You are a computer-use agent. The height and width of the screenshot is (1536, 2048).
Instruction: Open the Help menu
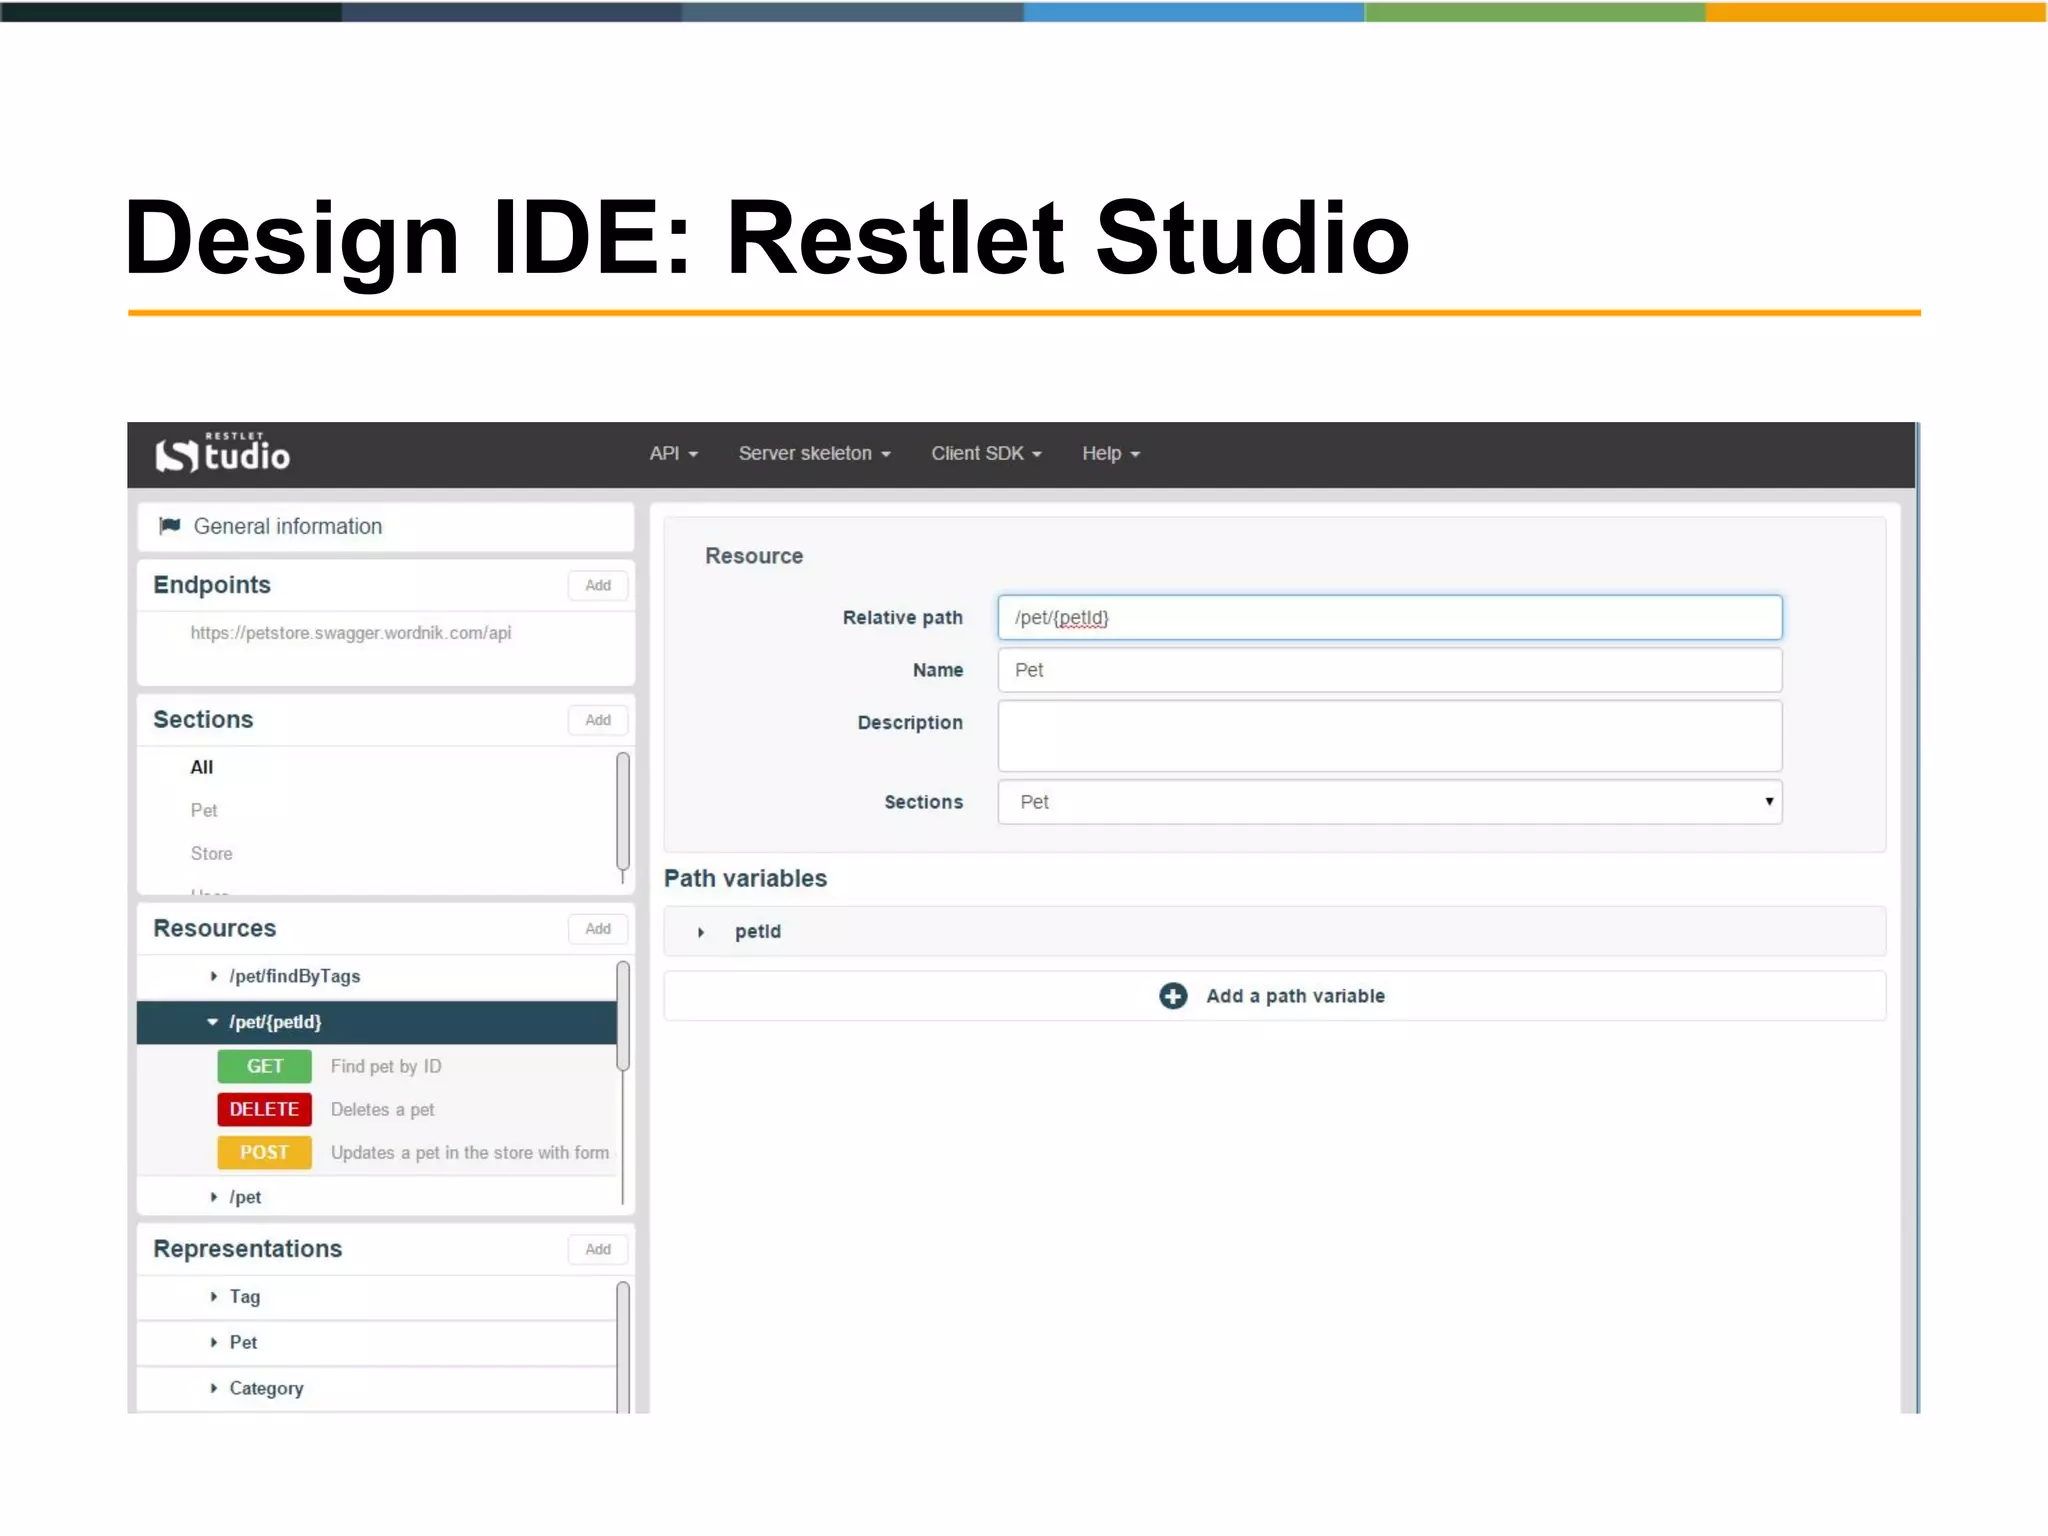coord(1110,454)
